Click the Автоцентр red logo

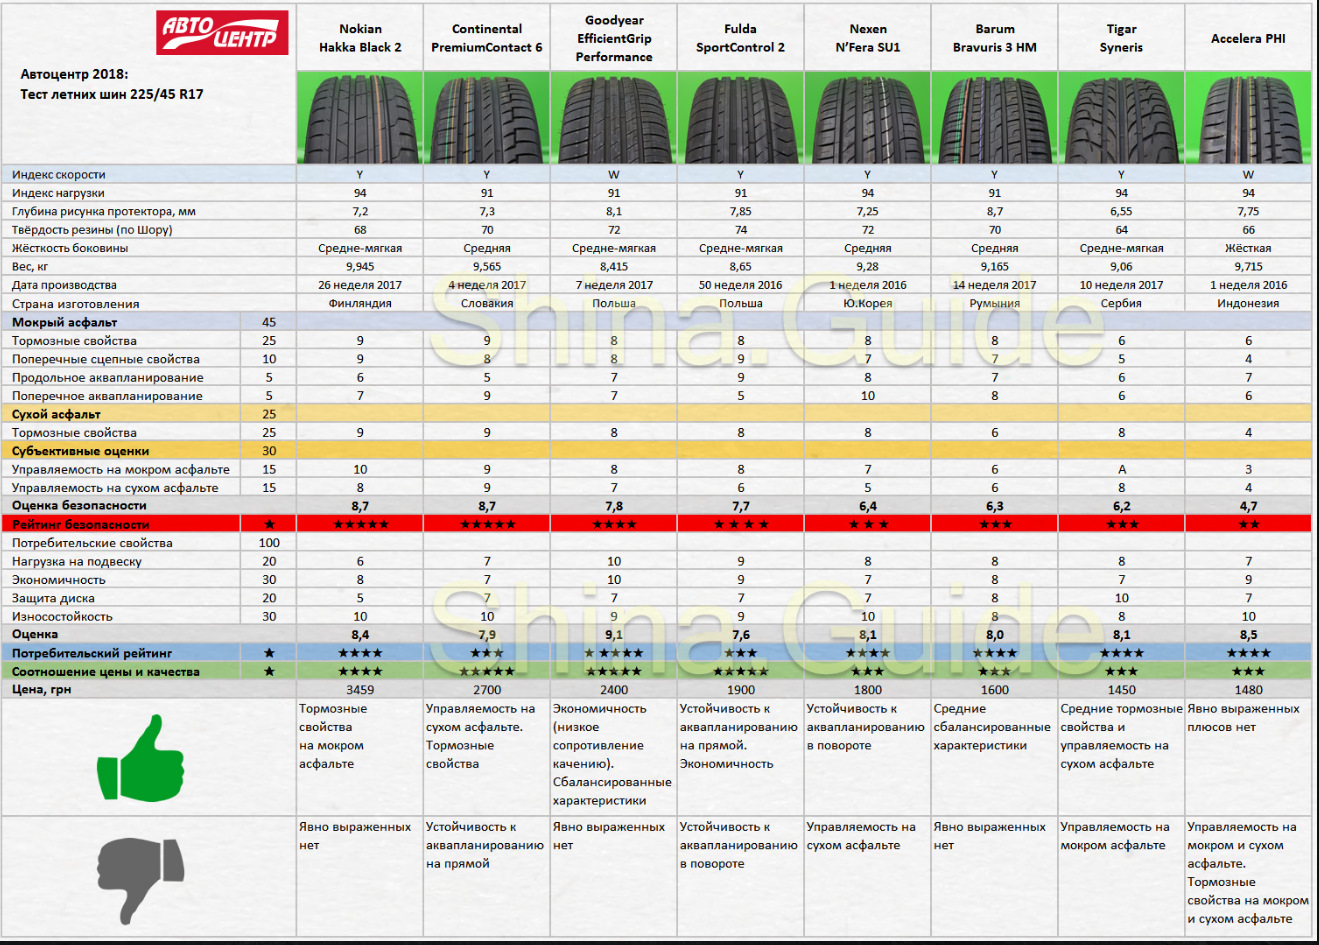point(223,31)
